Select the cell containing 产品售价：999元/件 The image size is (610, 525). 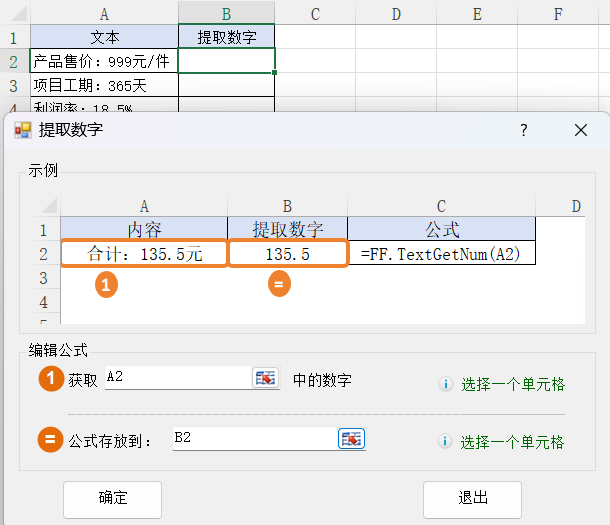(104, 62)
